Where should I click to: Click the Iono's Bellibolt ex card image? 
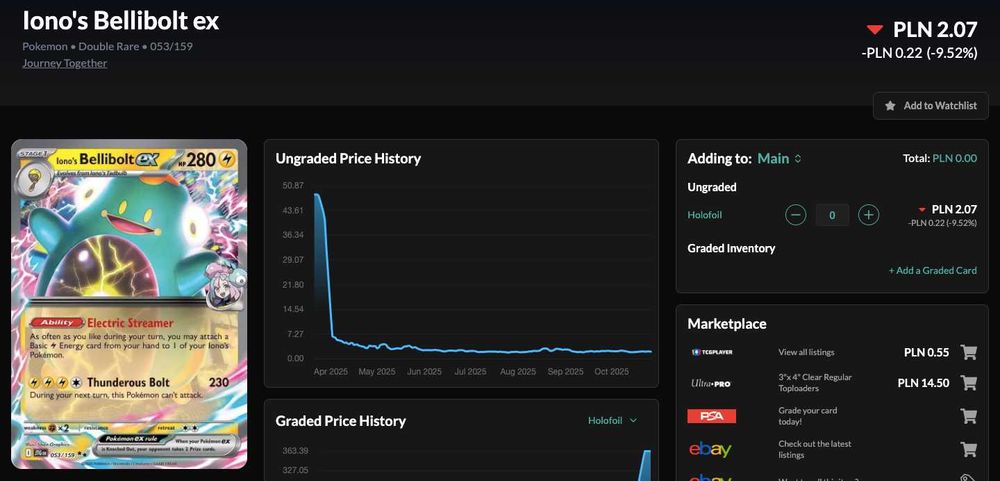(129, 303)
